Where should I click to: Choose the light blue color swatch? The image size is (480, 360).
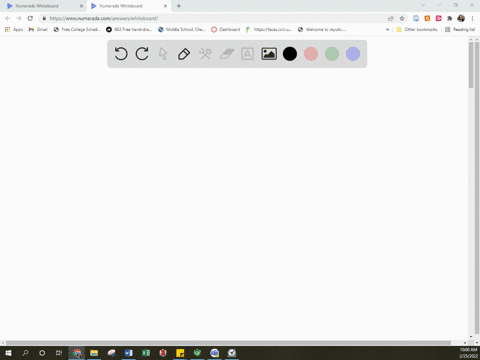pyautogui.click(x=353, y=54)
